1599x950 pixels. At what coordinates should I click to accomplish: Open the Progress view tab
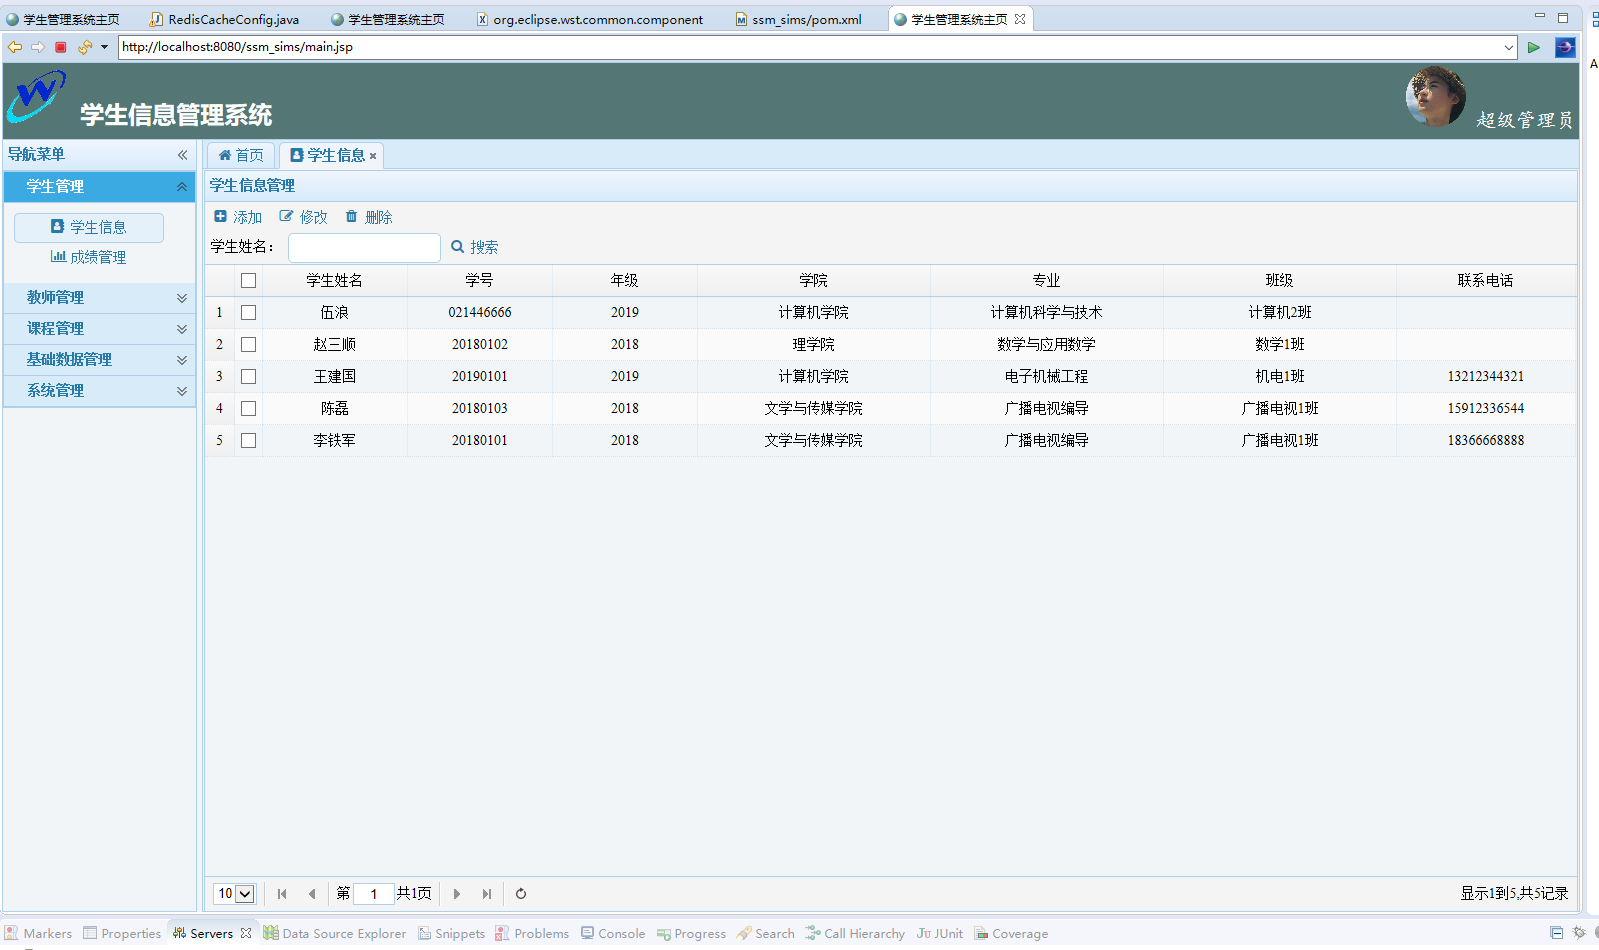tap(691, 933)
